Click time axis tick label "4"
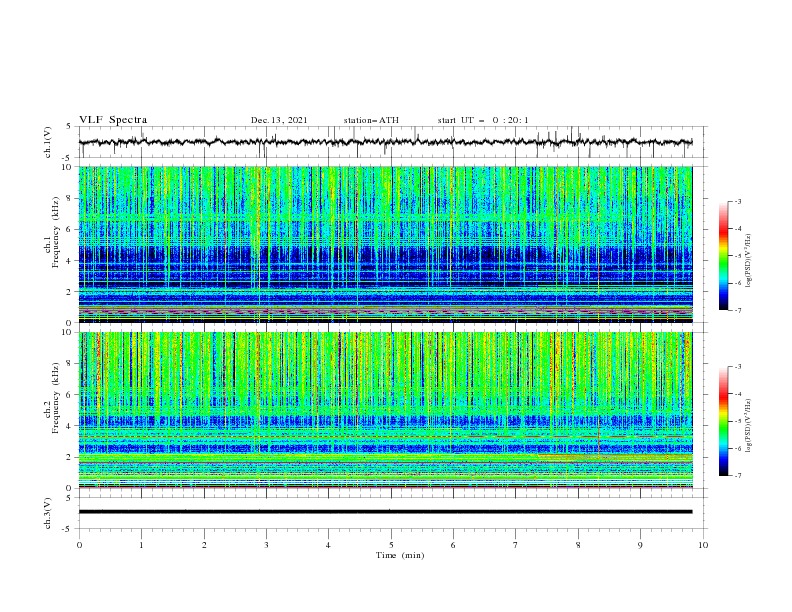 point(328,545)
